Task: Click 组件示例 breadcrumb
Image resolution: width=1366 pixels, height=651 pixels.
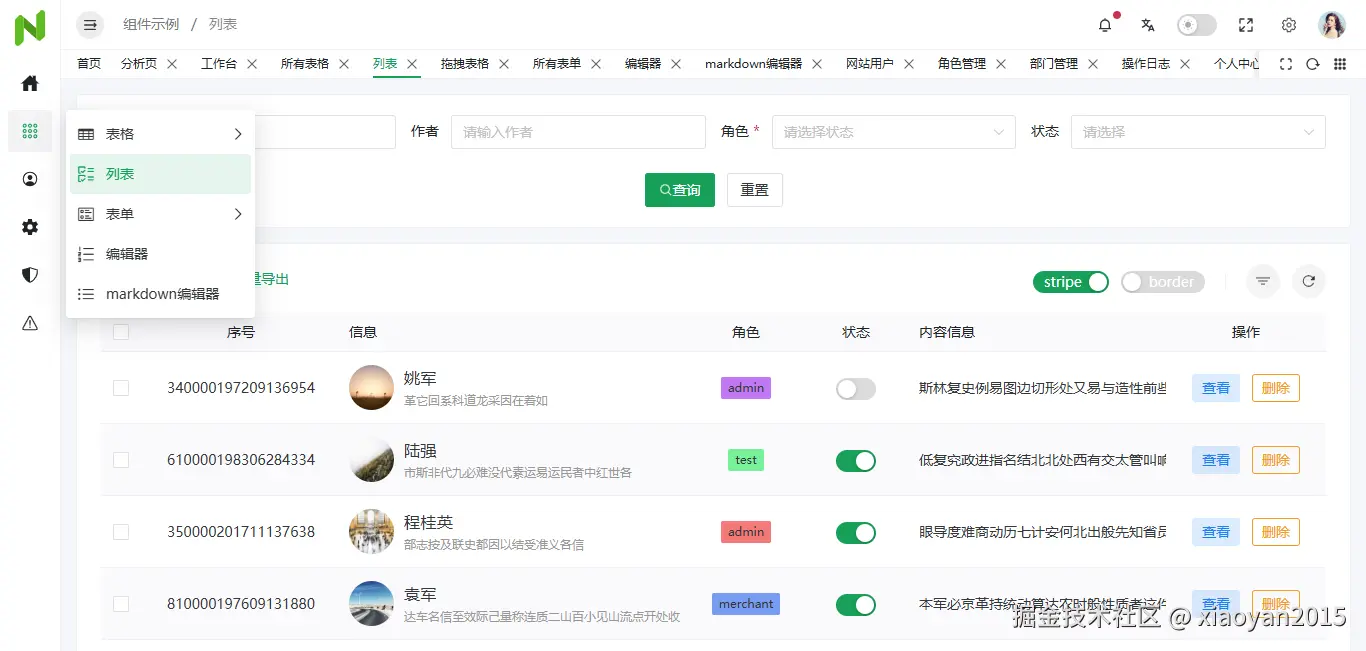Action: pos(151,24)
